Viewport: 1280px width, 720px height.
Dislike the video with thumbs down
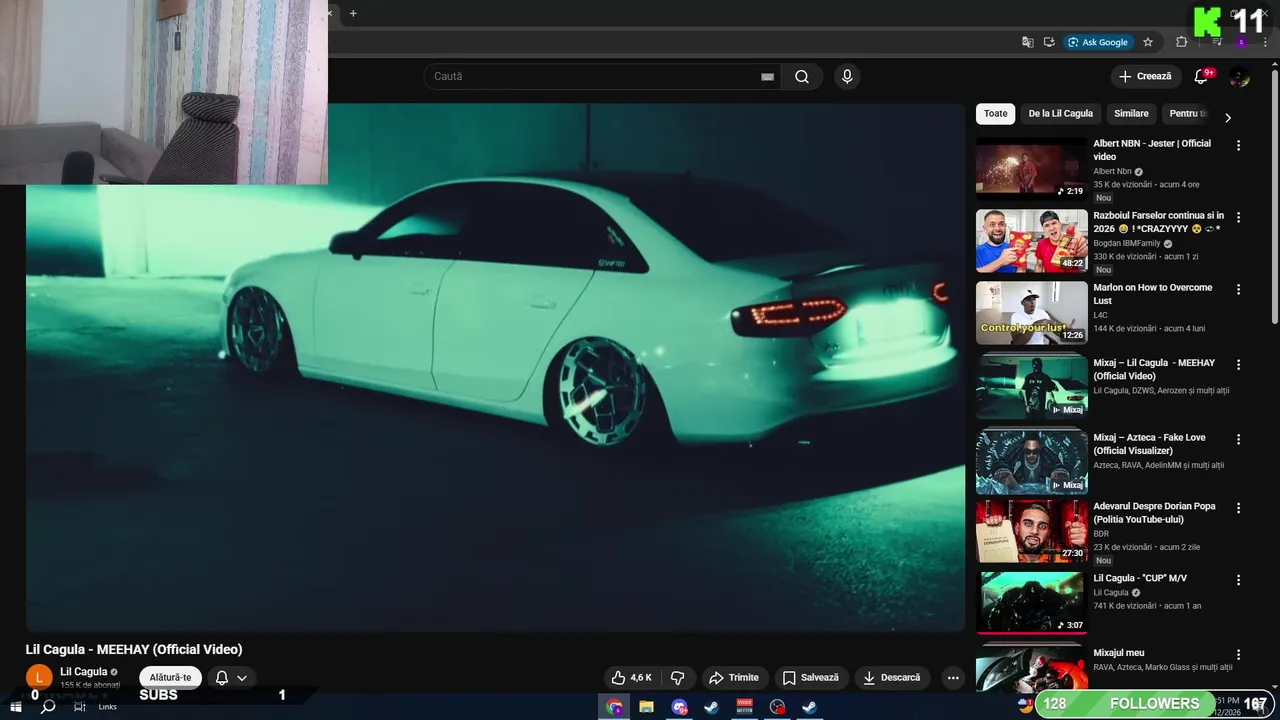[677, 678]
